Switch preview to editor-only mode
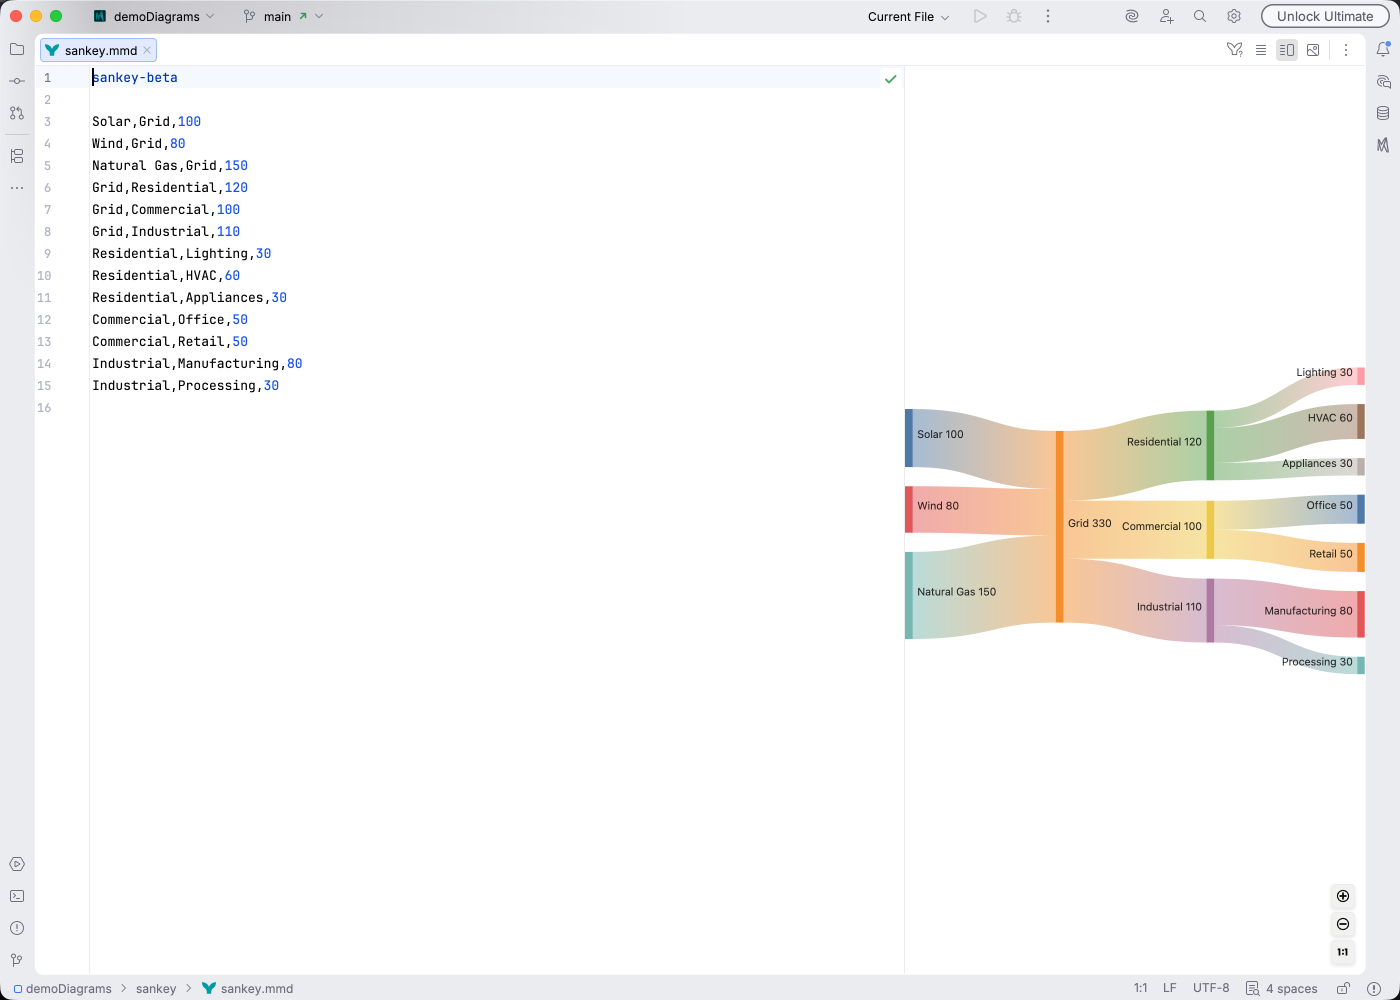1400x1000 pixels. click(1261, 49)
